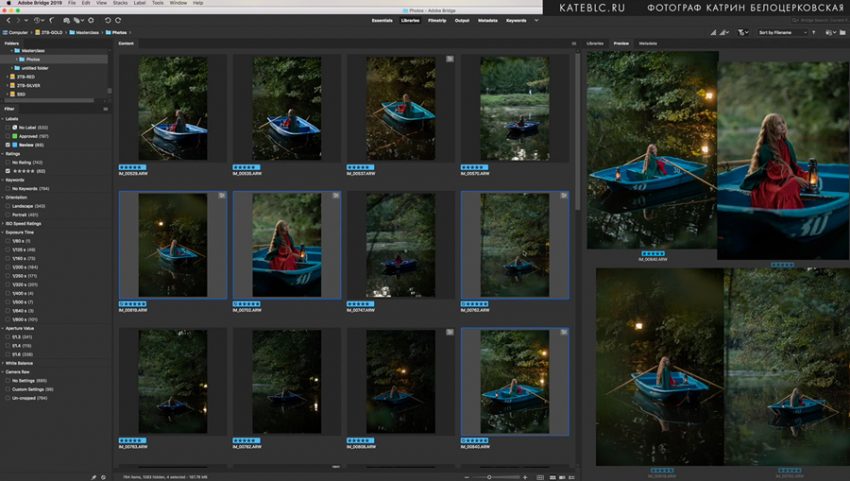Image resolution: width=850 pixels, height=481 pixels.
Task: Switch to the Essentials workspace
Action: [382, 21]
